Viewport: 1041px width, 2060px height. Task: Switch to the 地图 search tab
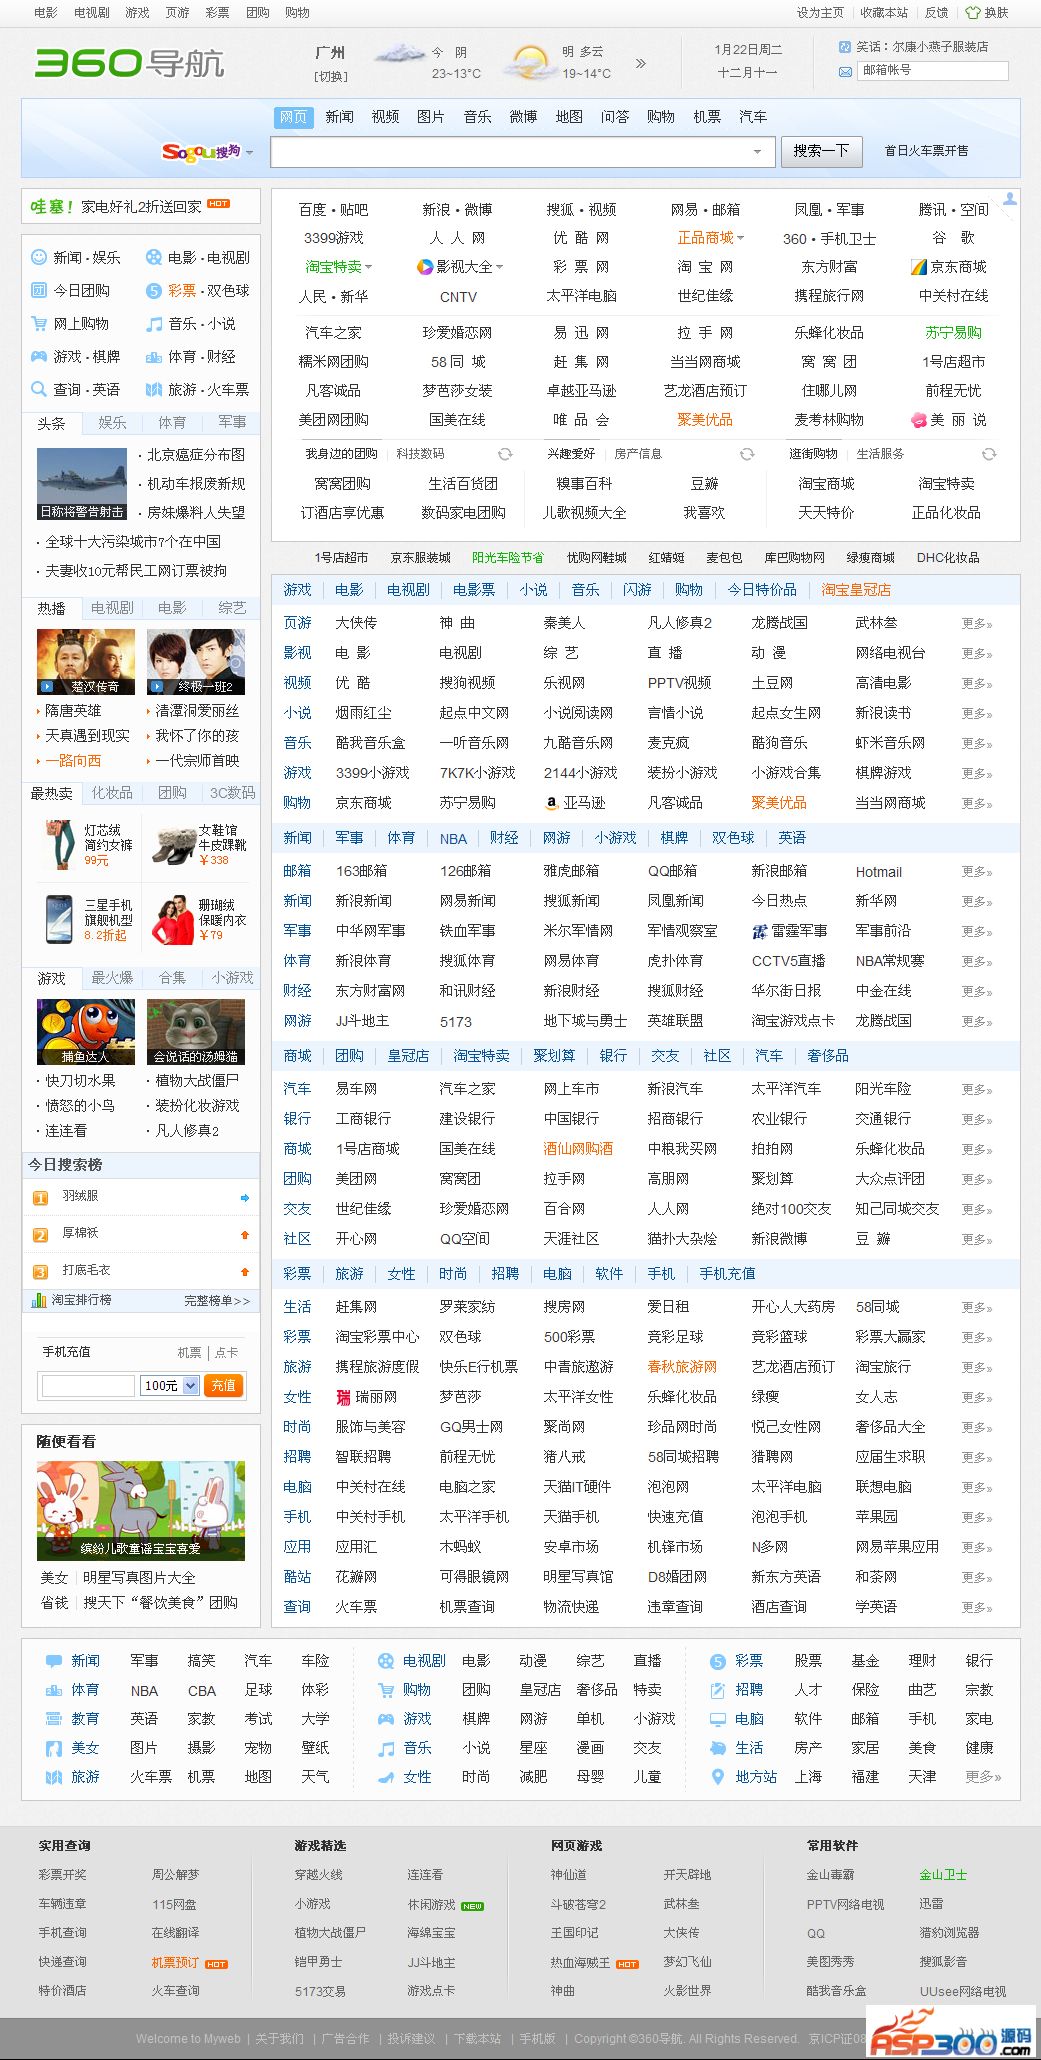(569, 117)
